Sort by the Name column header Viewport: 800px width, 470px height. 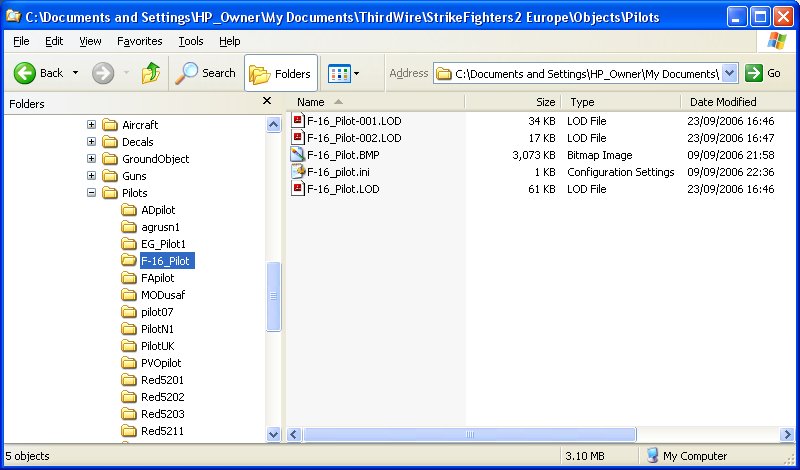click(x=376, y=102)
